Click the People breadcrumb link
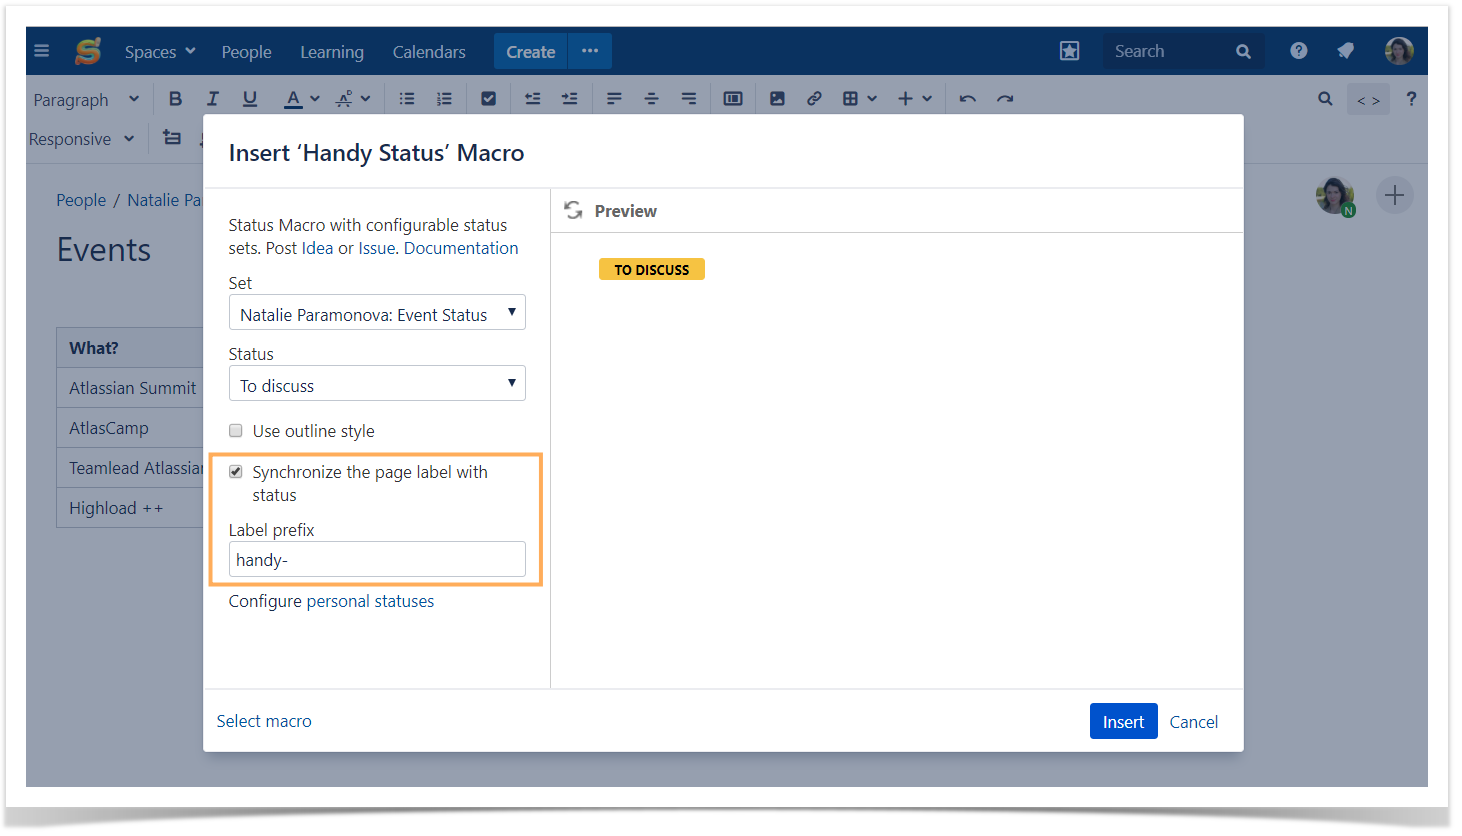The width and height of the screenshot is (1462, 836). coord(81,200)
